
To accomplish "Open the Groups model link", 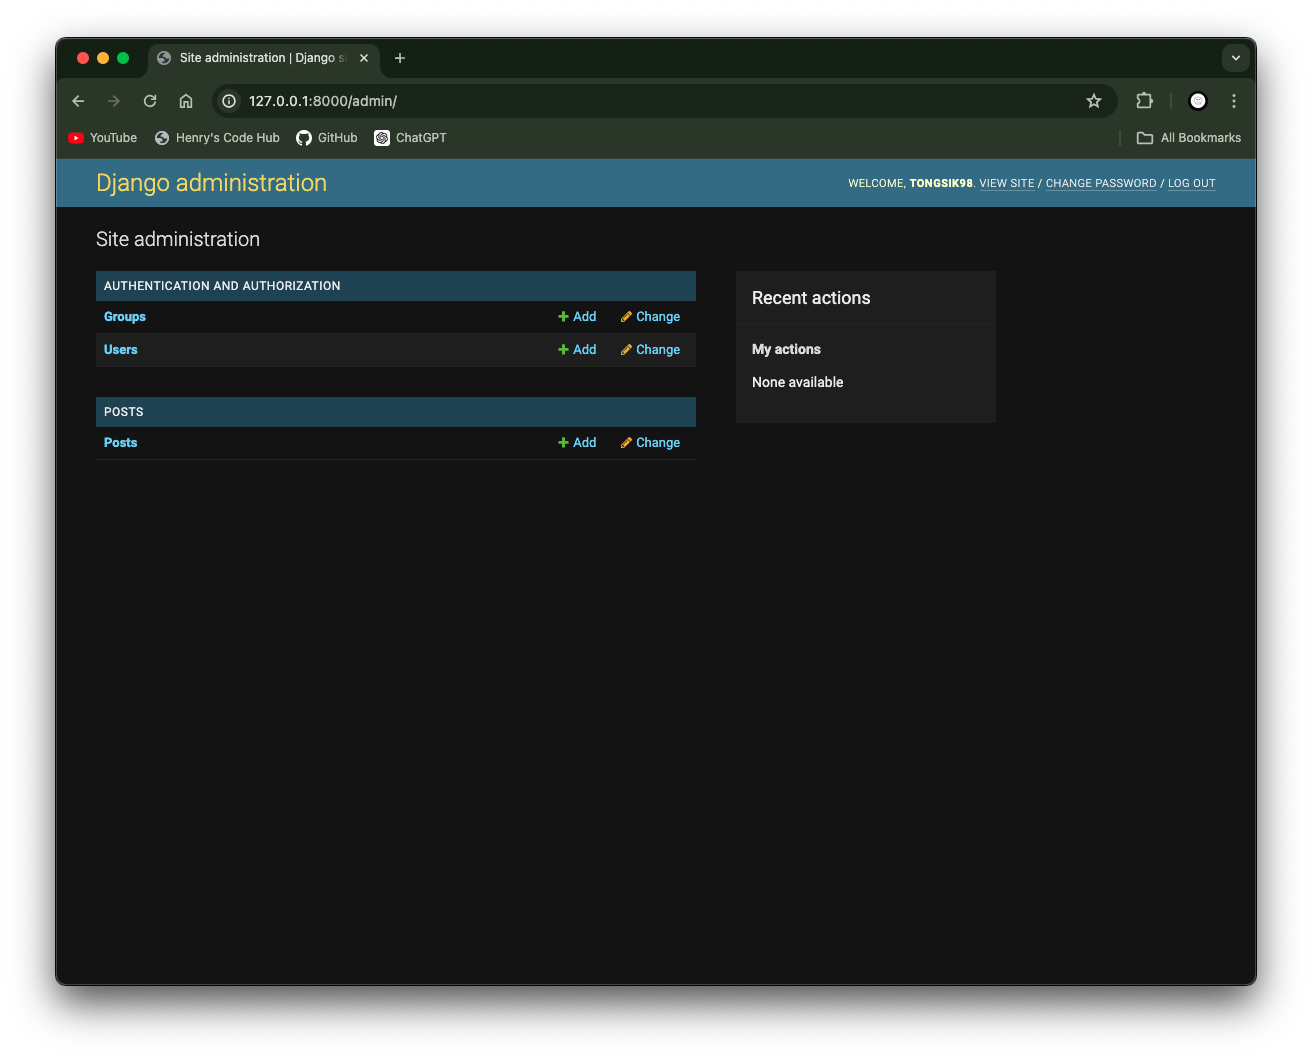I will (125, 317).
